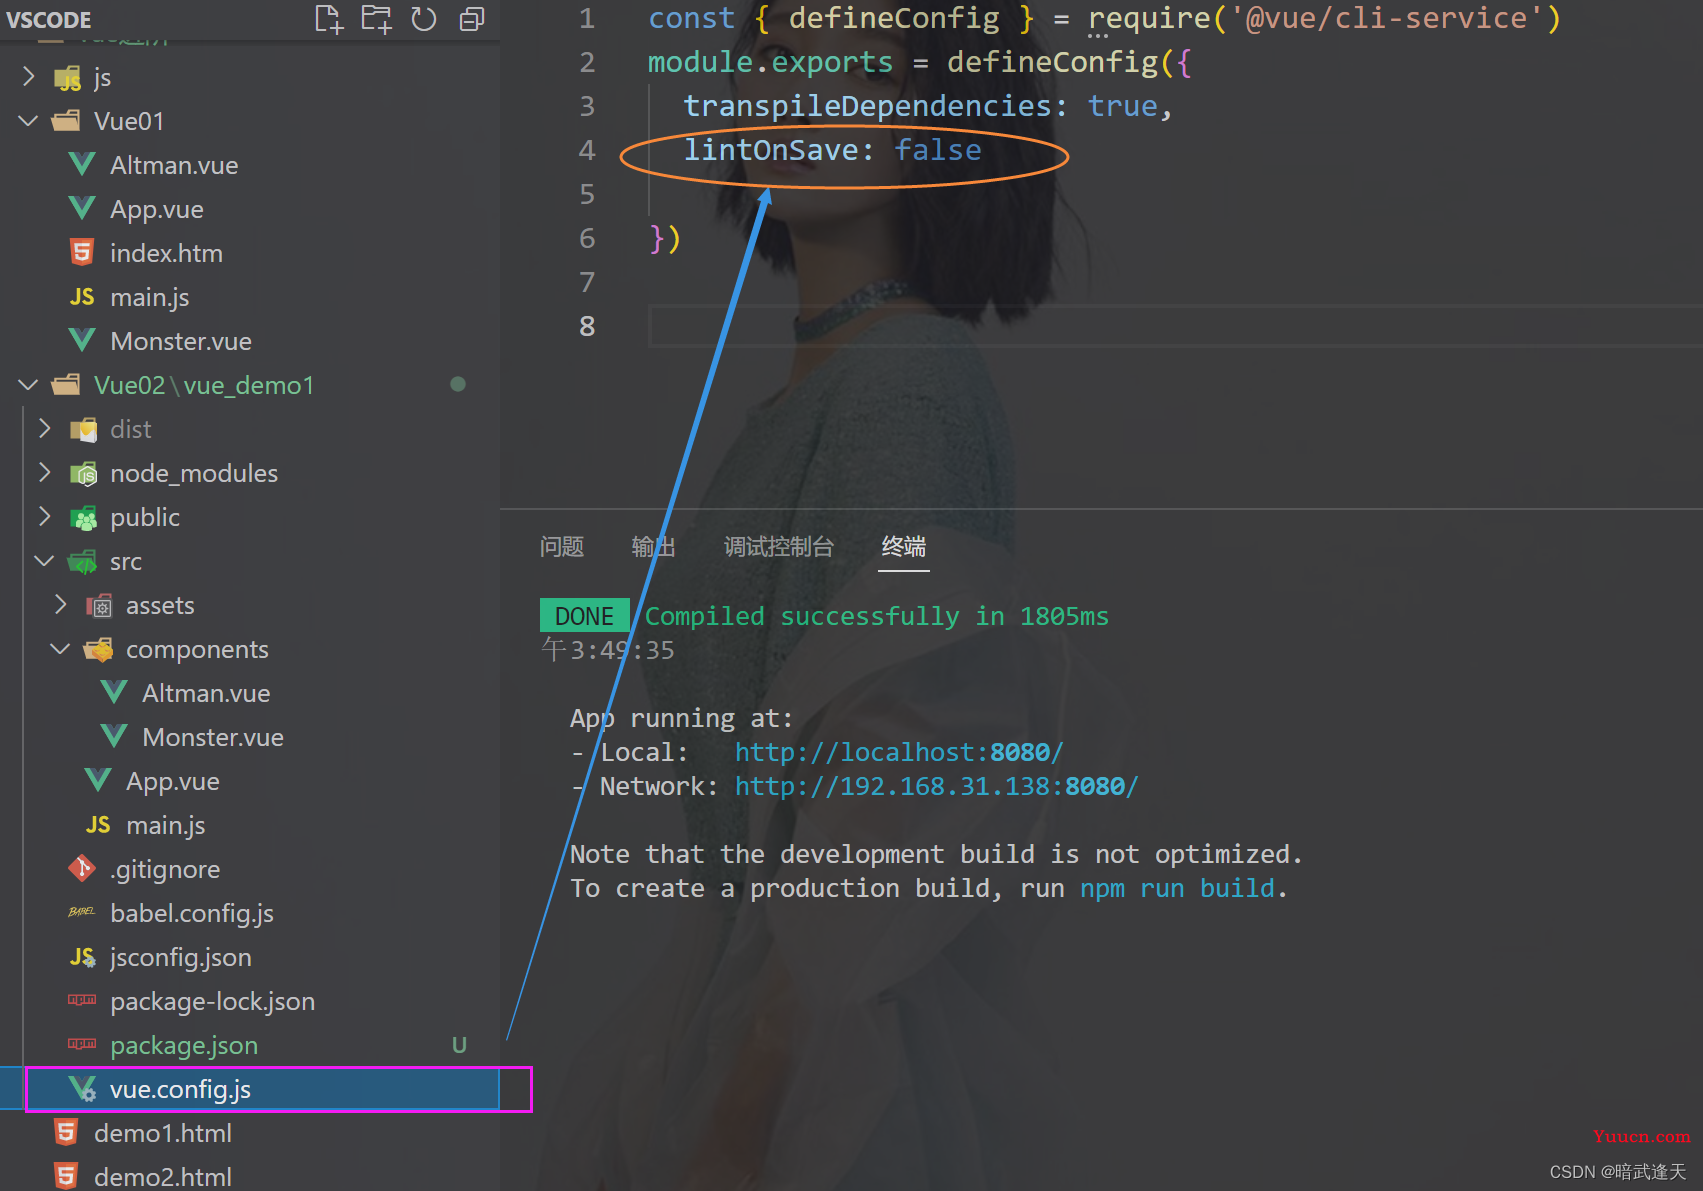1703x1191 pixels.
Task: Click the 'npm run build' text in terminal
Action: [x=1177, y=888]
